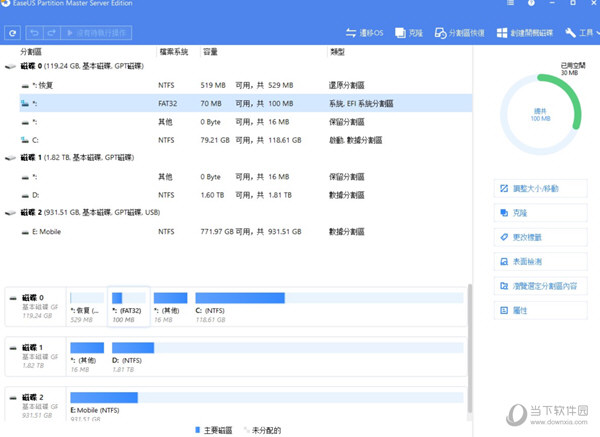Open the 遷移OS (migrate OS) tool
Screen dimensions: 600x437
(x=364, y=33)
